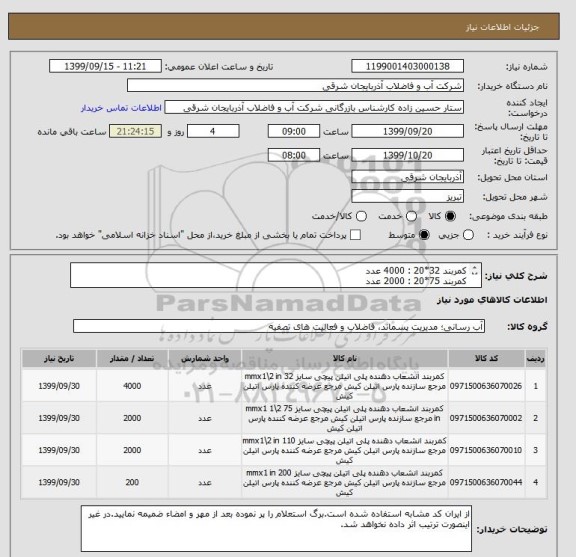The image size is (576, 557).
Task: Click the remaining days field showing 4
Action: point(213,131)
